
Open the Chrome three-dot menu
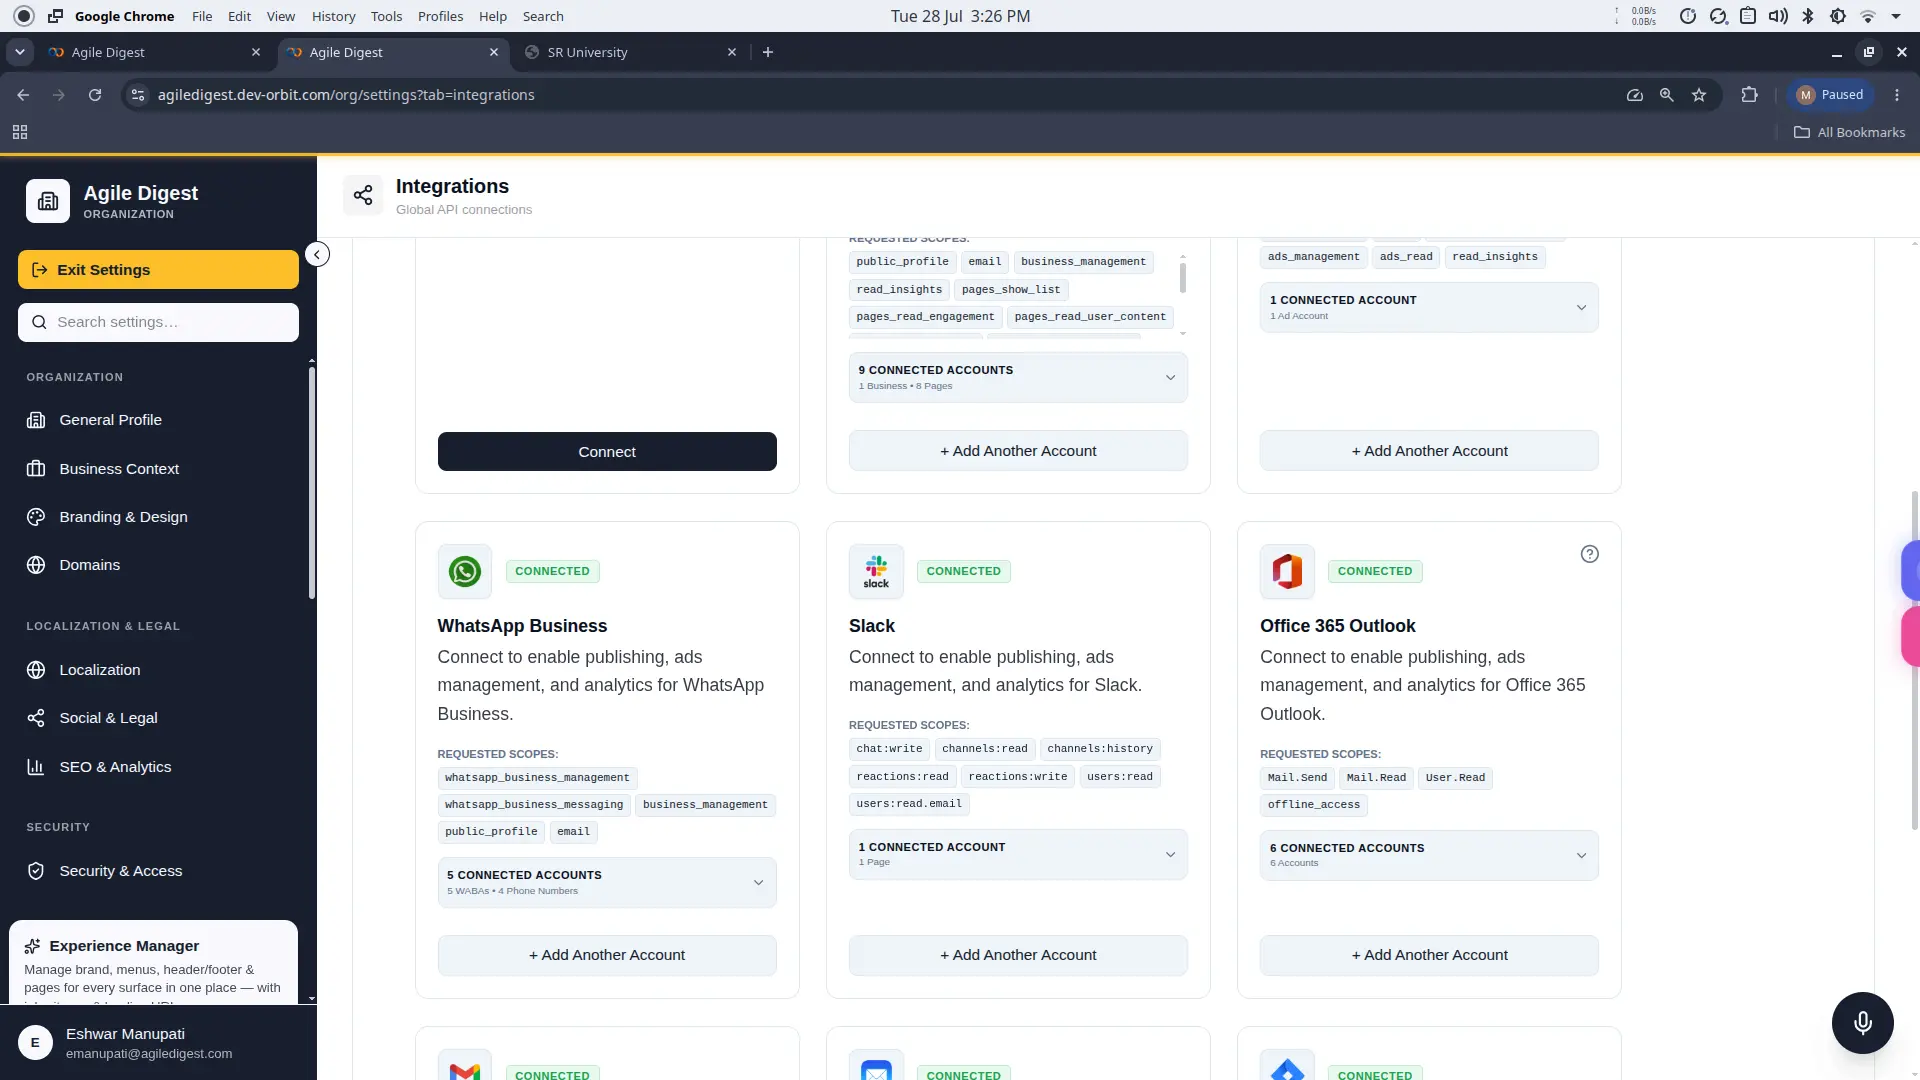(1897, 95)
